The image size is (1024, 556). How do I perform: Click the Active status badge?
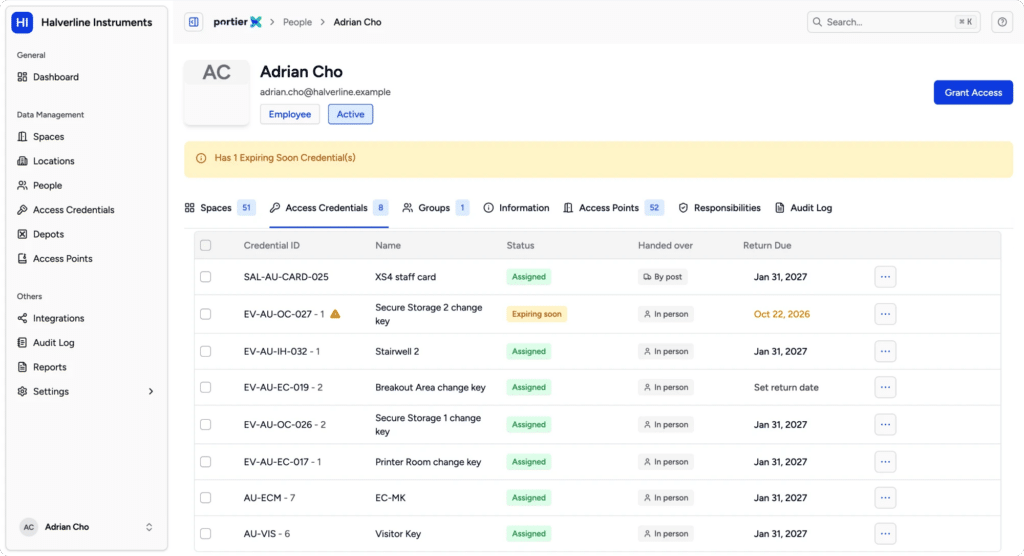pos(351,114)
